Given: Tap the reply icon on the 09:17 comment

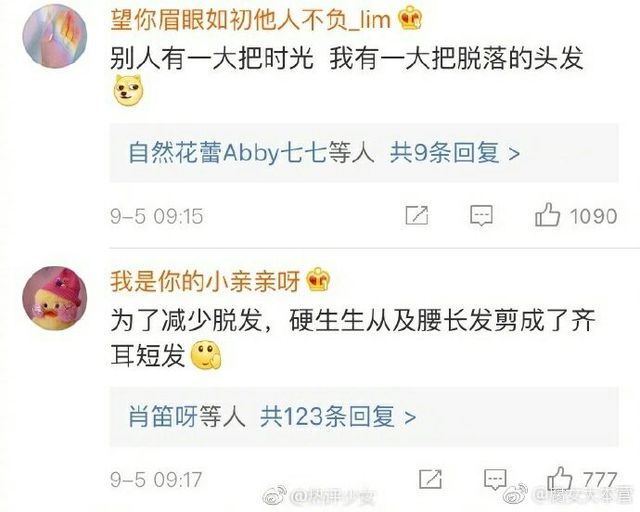Looking at the screenshot, I should [495, 479].
